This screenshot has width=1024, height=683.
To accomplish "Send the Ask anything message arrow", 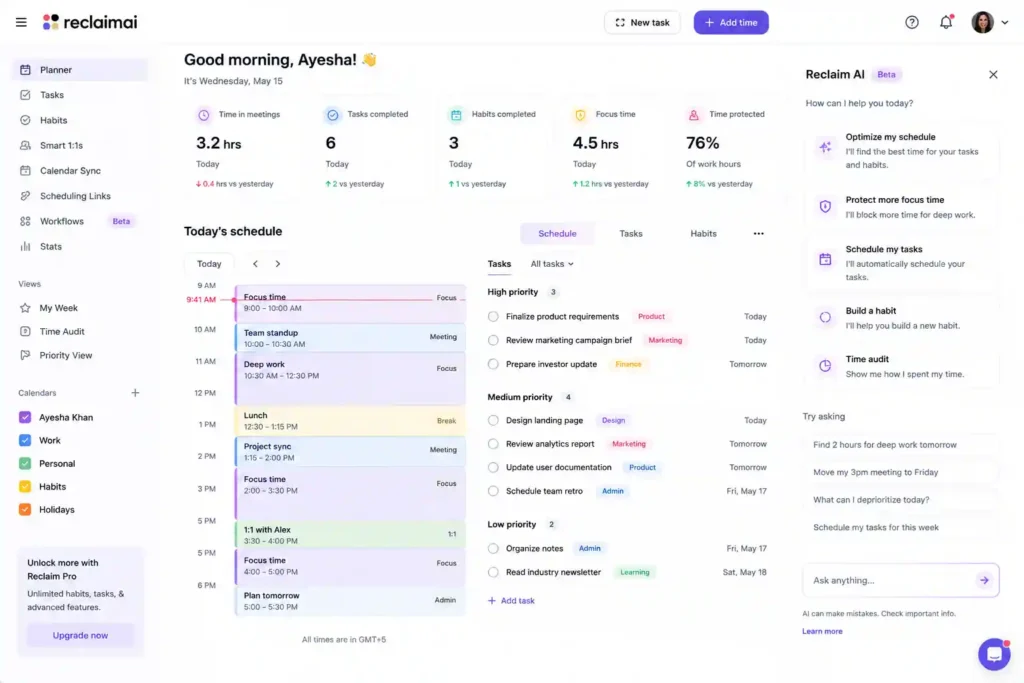I will 984,580.
